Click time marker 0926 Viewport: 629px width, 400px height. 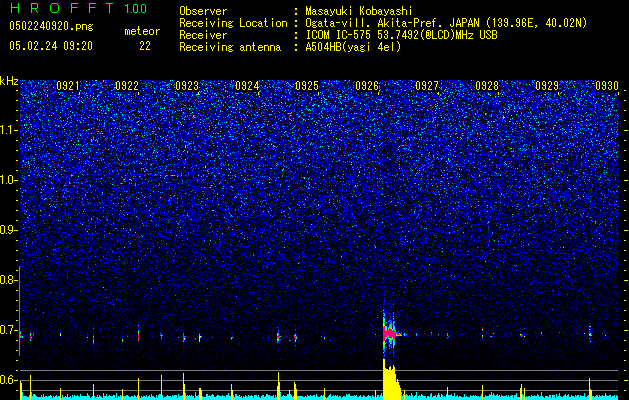tap(367, 86)
